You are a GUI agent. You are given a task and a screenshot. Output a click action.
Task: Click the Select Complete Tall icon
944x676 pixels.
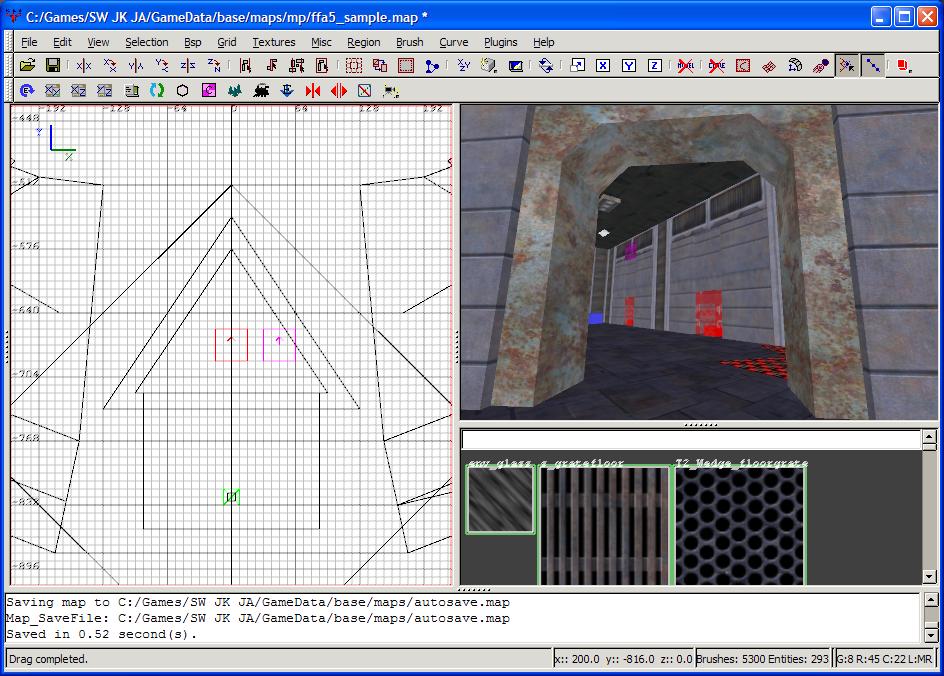click(245, 65)
